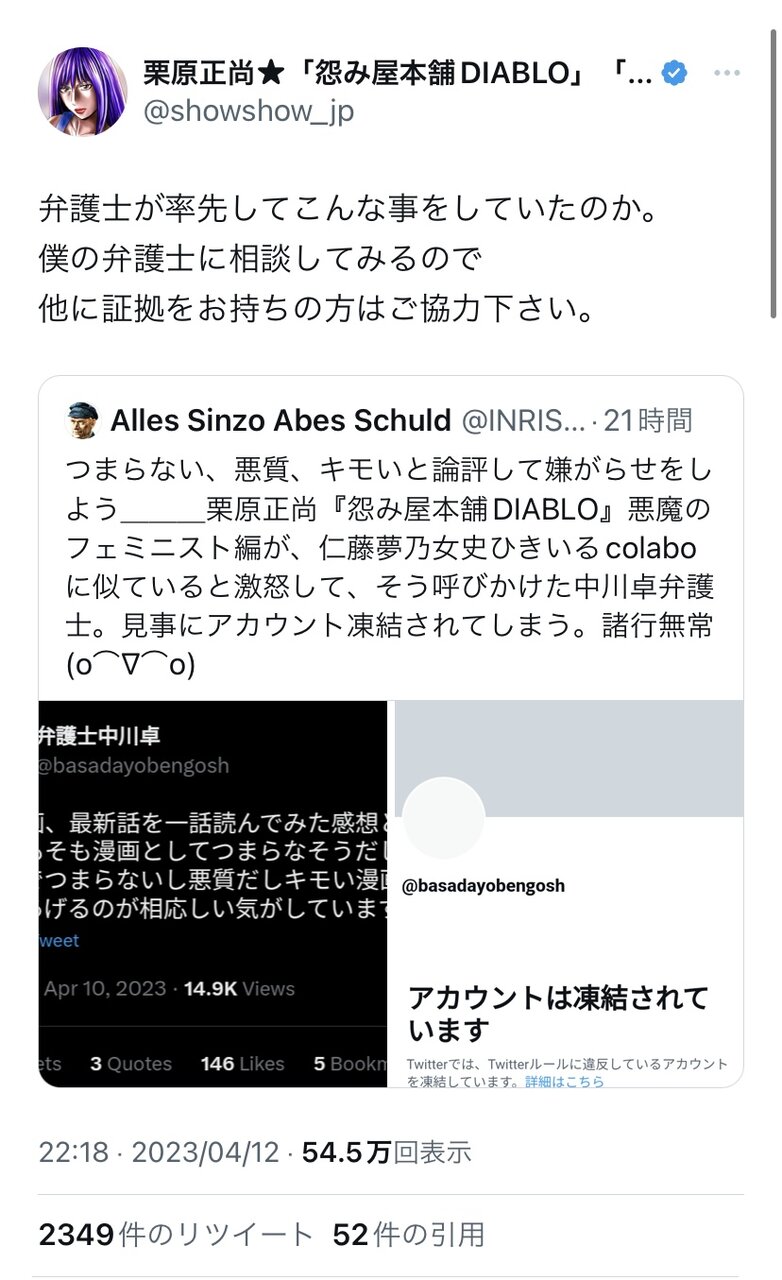Click the 詳細はこちら link in image
The height and width of the screenshot is (1280, 782).
[564, 1081]
